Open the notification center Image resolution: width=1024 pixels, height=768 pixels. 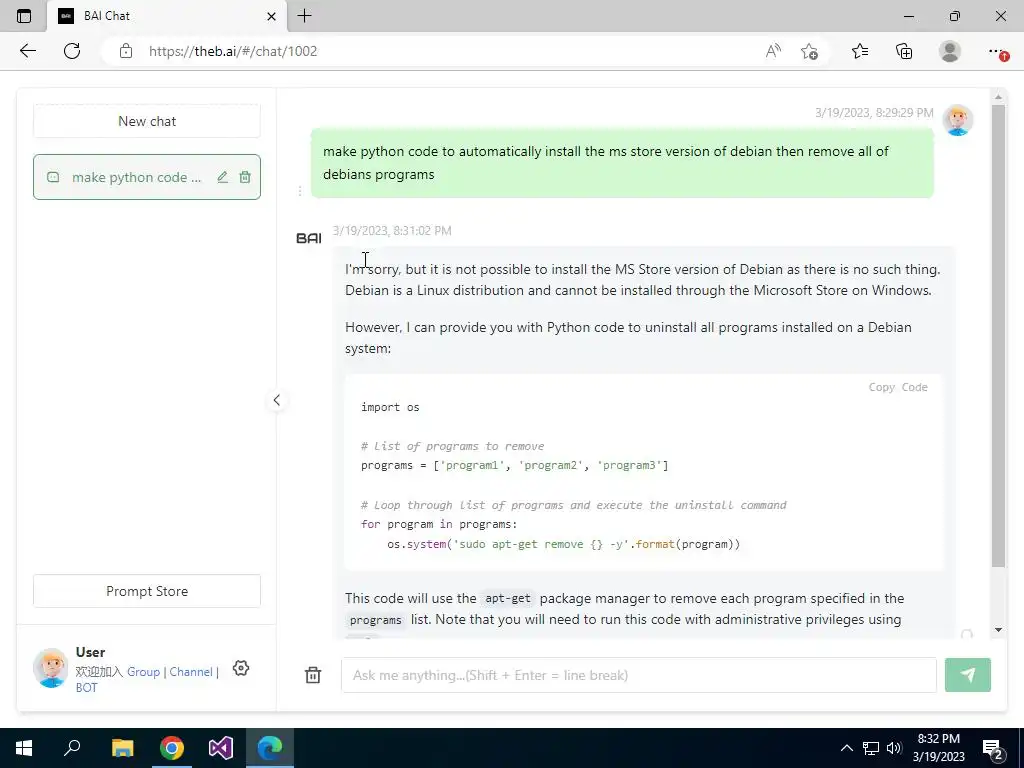(993, 749)
